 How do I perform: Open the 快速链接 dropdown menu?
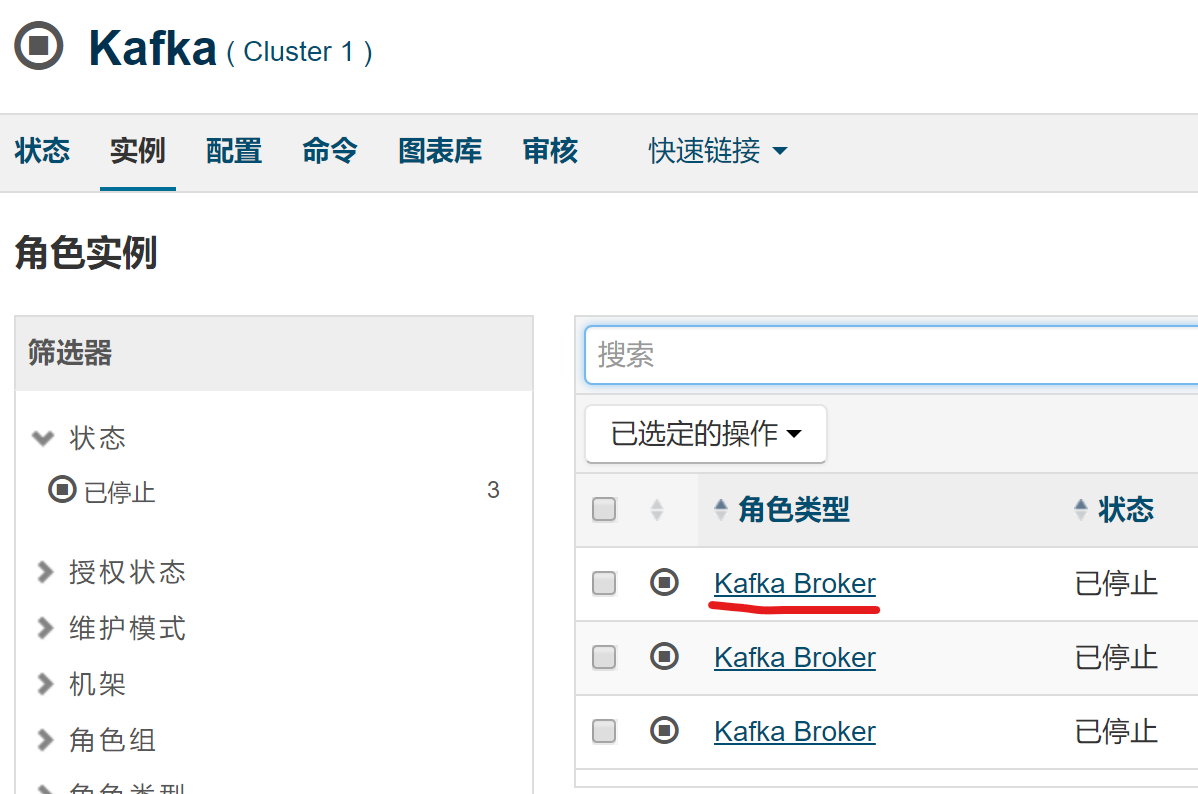717,151
